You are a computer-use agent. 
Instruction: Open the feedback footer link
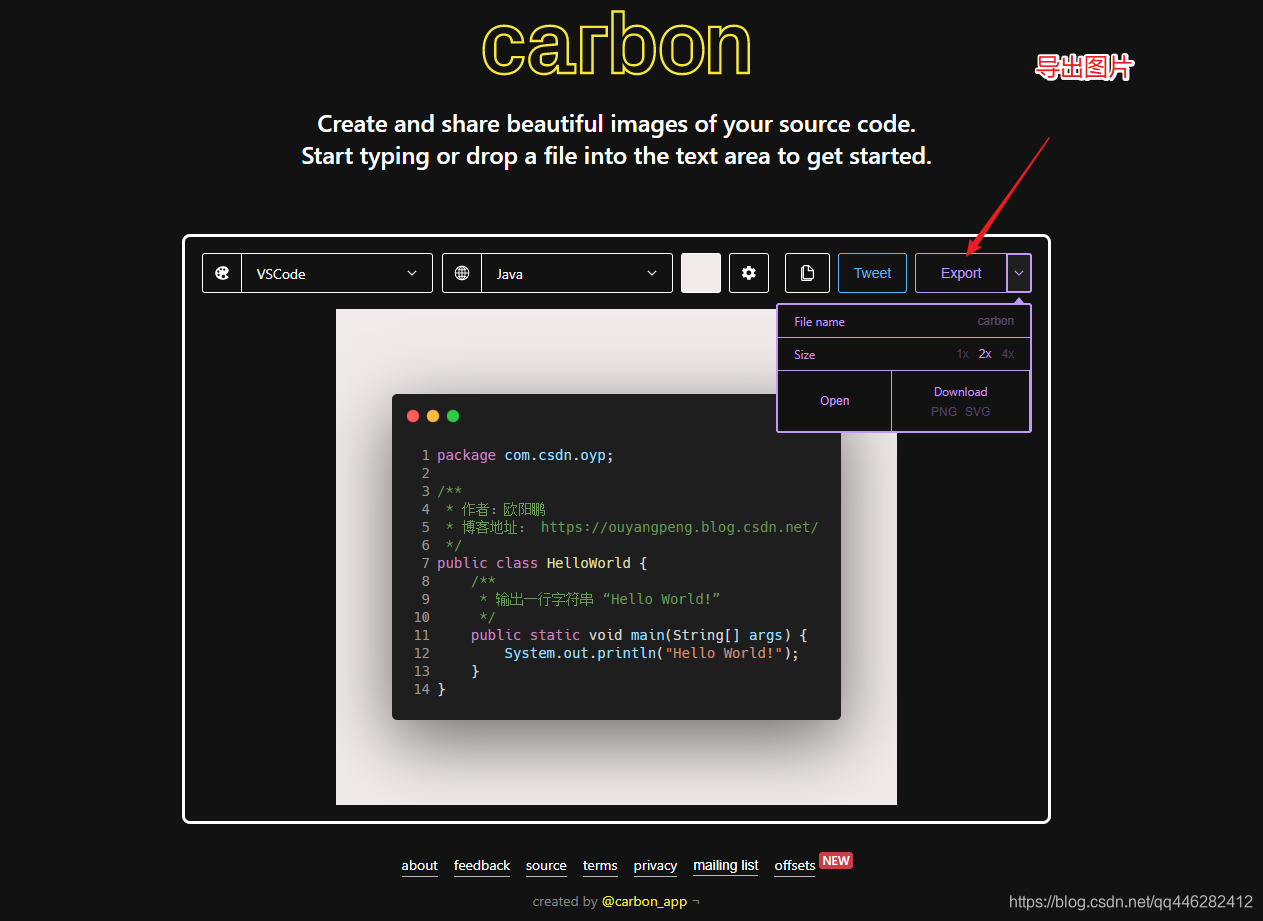pyautogui.click(x=482, y=866)
